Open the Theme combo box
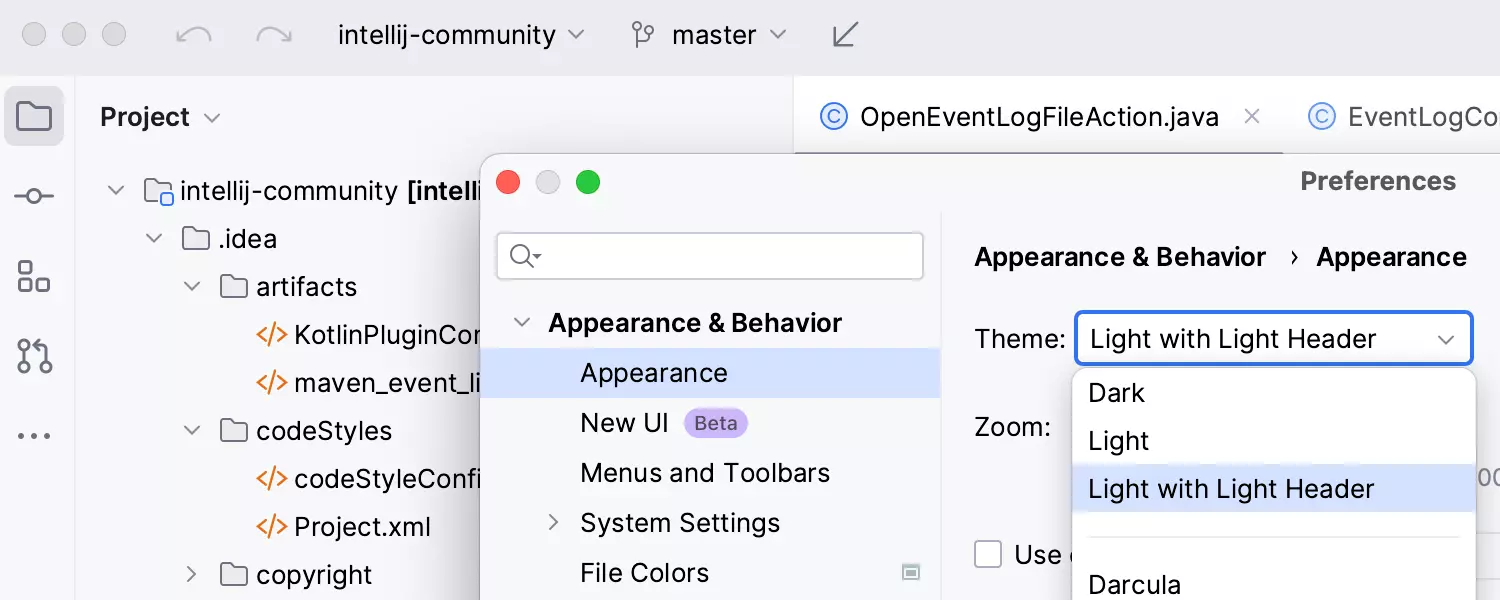Viewport: 1500px width, 600px height. (1272, 339)
